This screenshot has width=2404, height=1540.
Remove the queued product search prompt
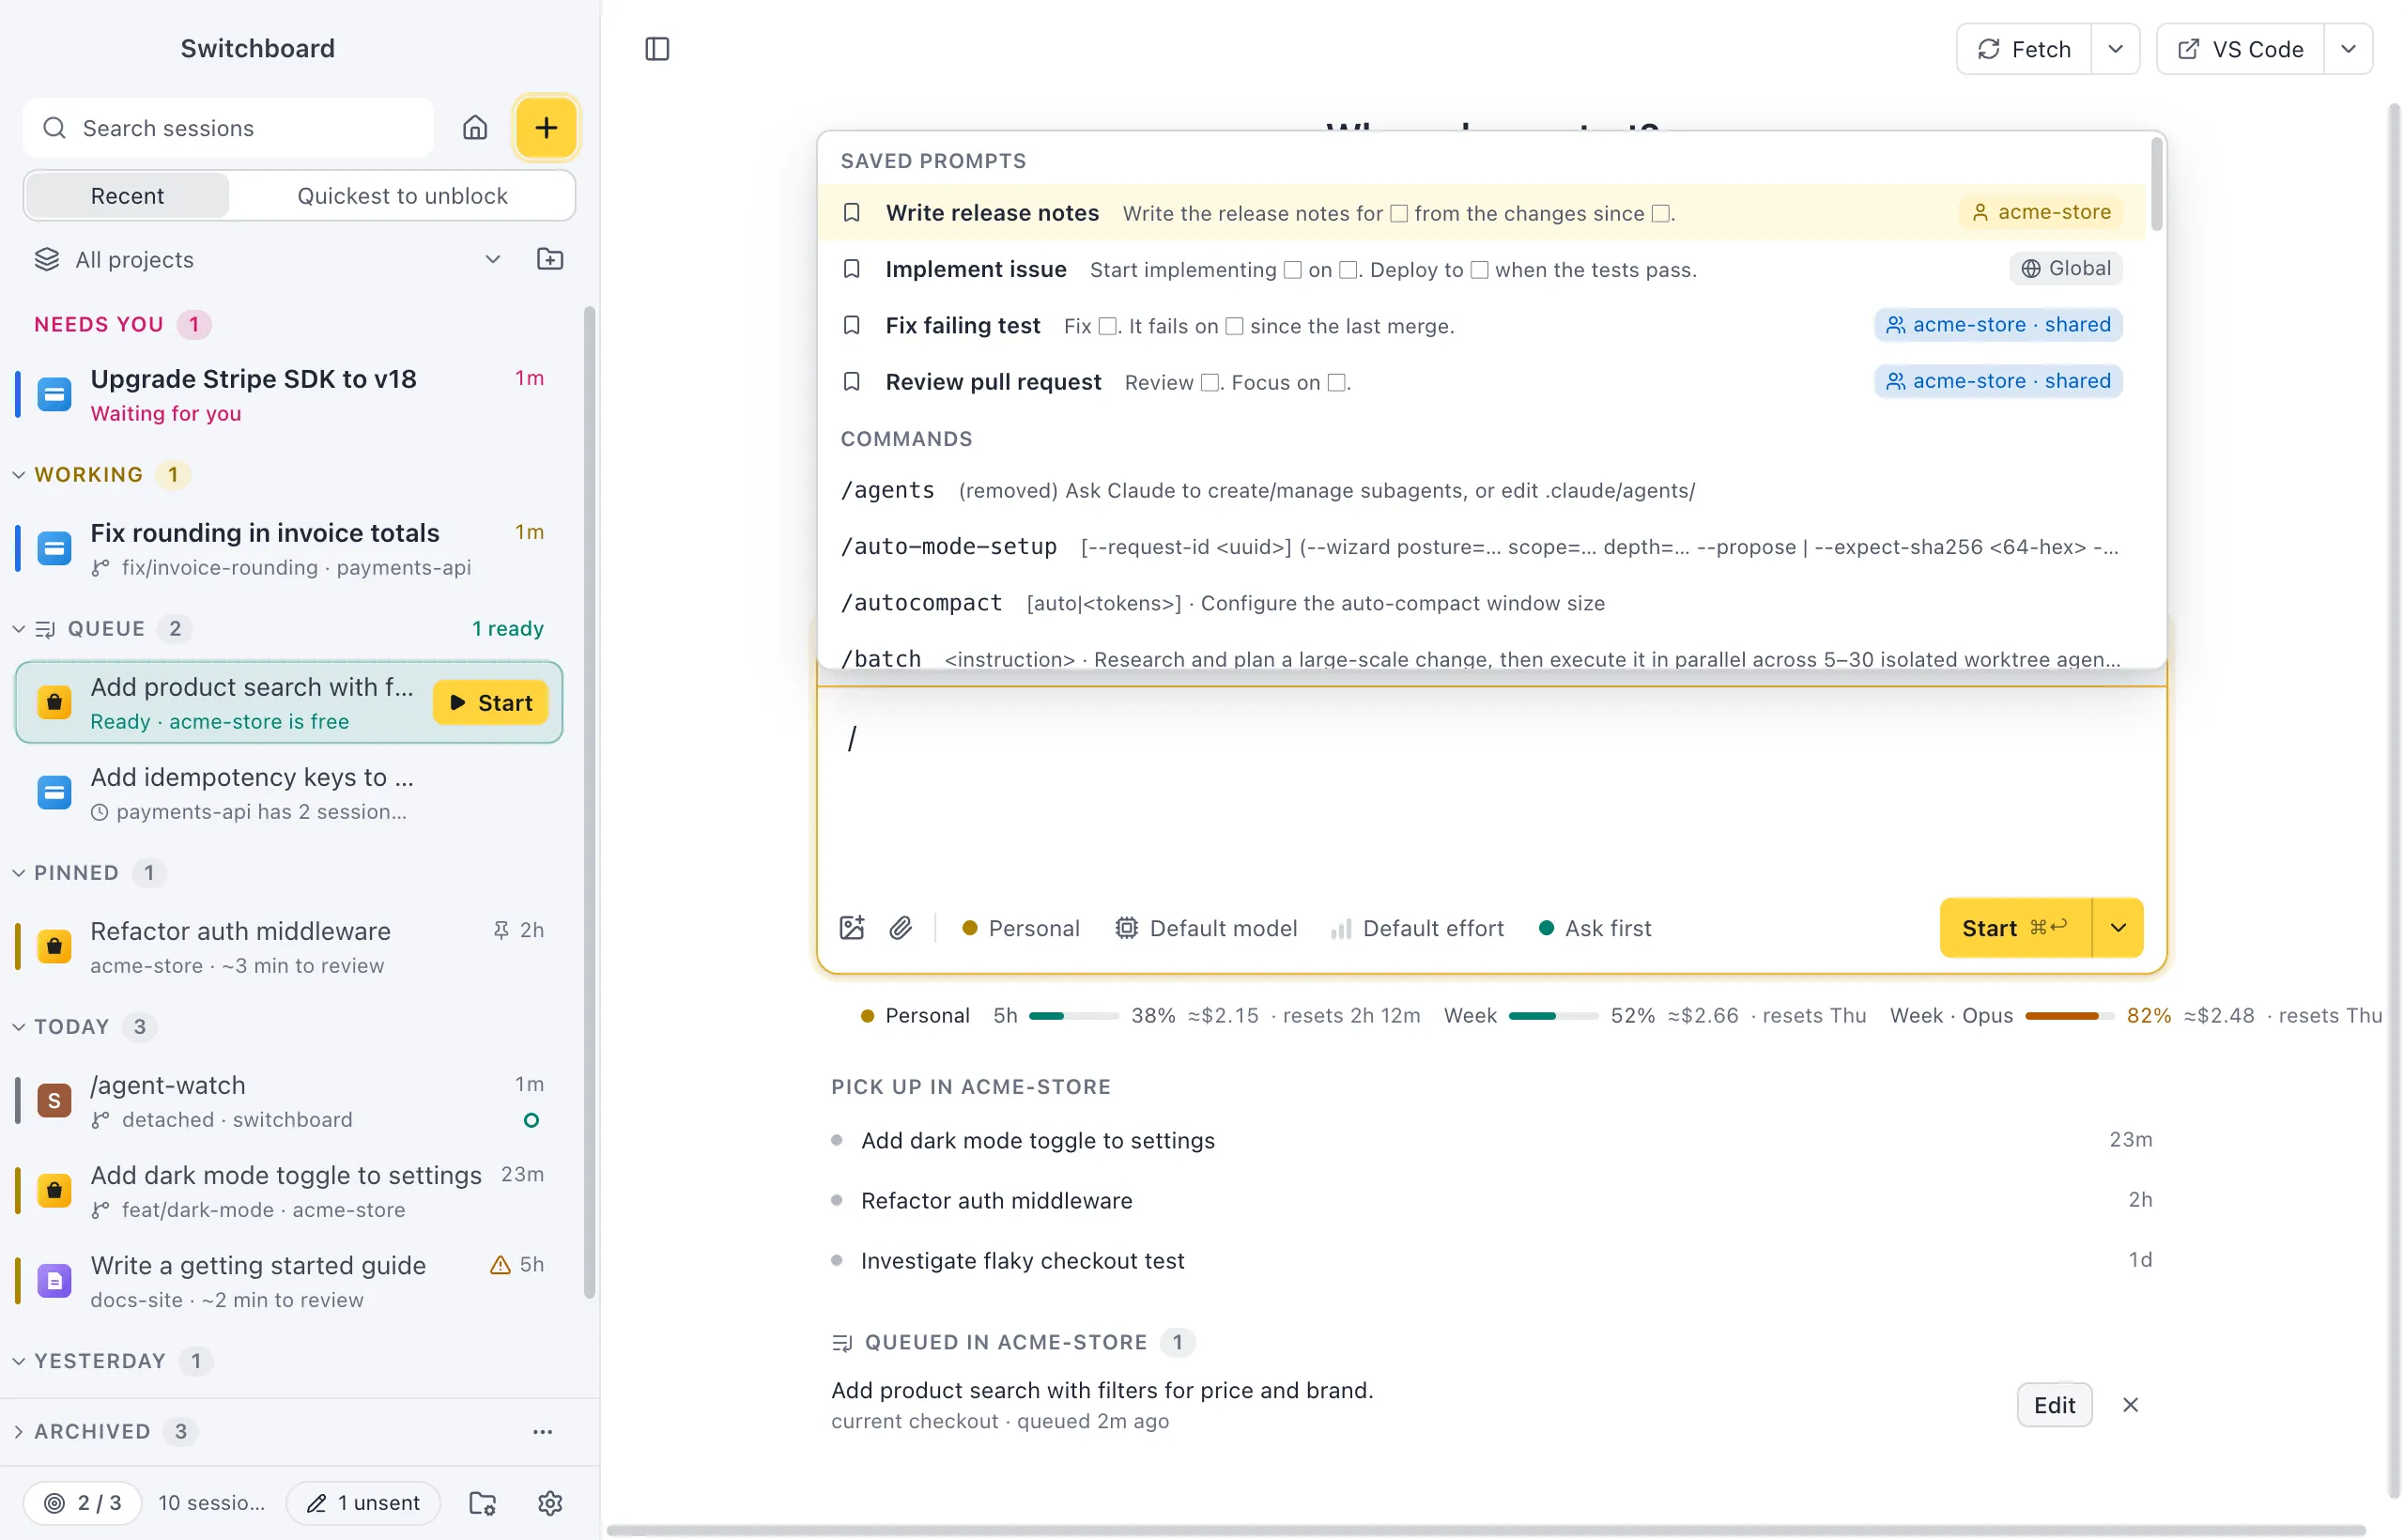2131,1405
